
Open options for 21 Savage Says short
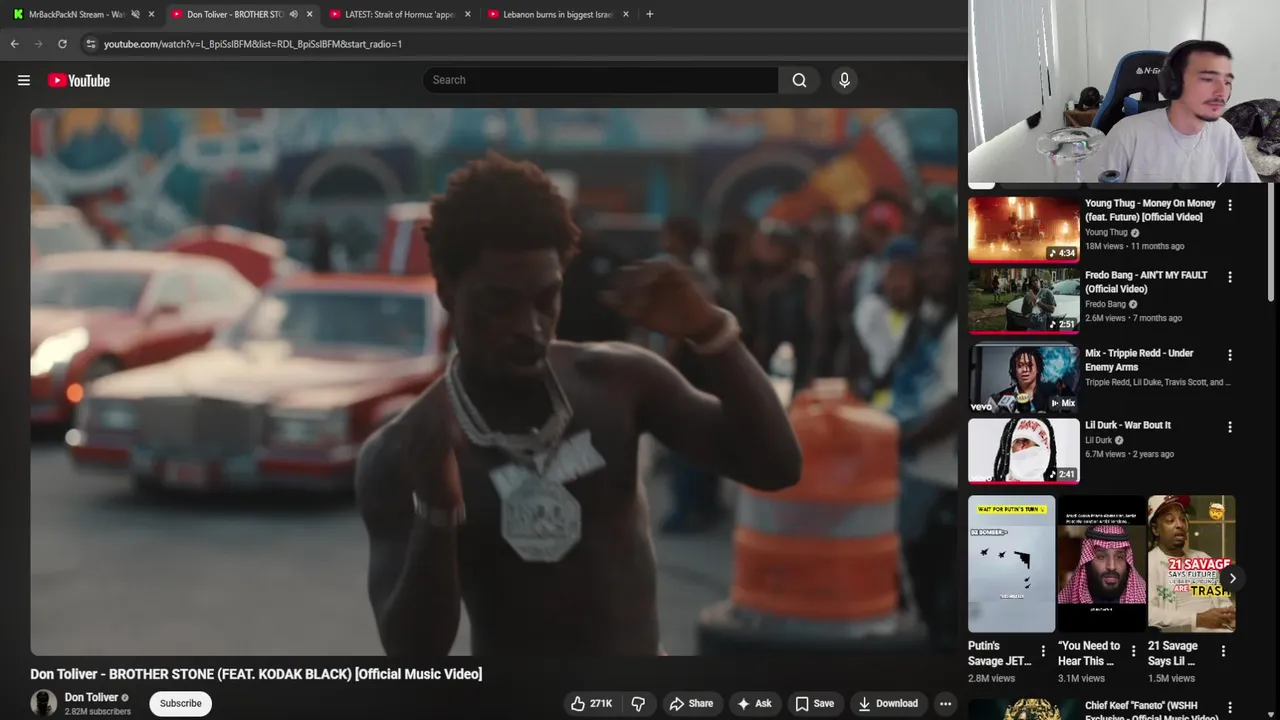1223,651
